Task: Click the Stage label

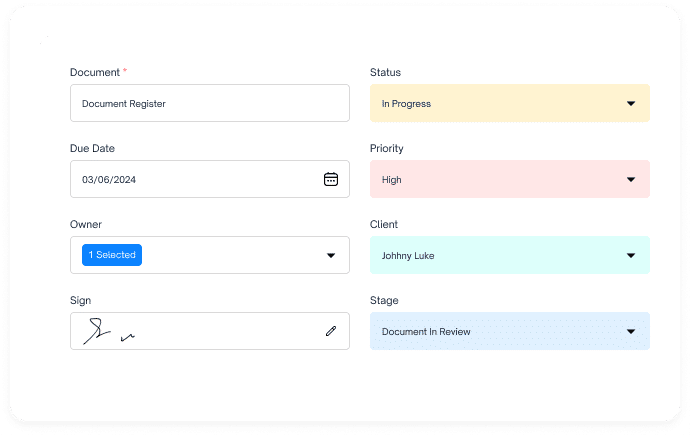Action: click(384, 301)
